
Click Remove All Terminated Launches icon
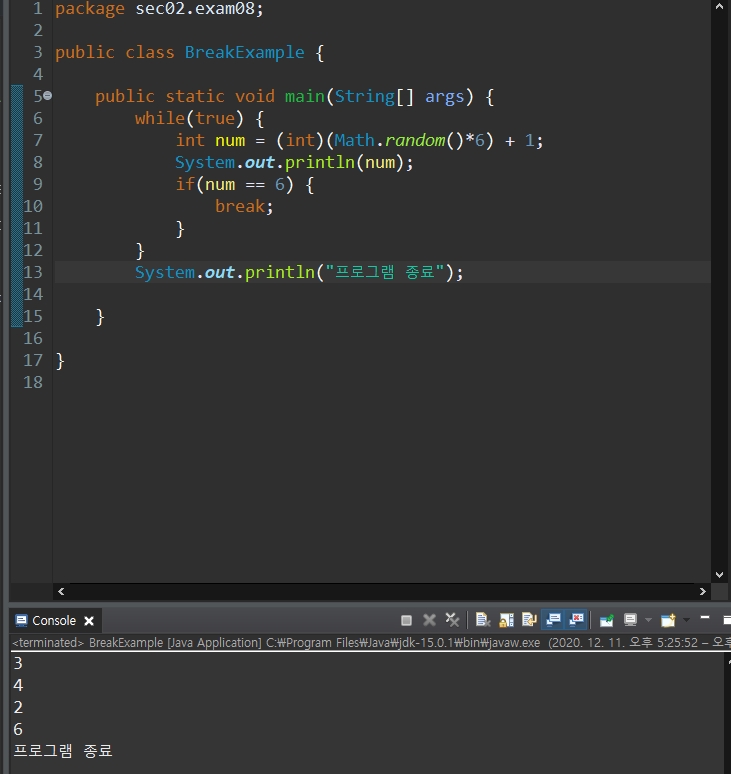pyautogui.click(x=452, y=620)
